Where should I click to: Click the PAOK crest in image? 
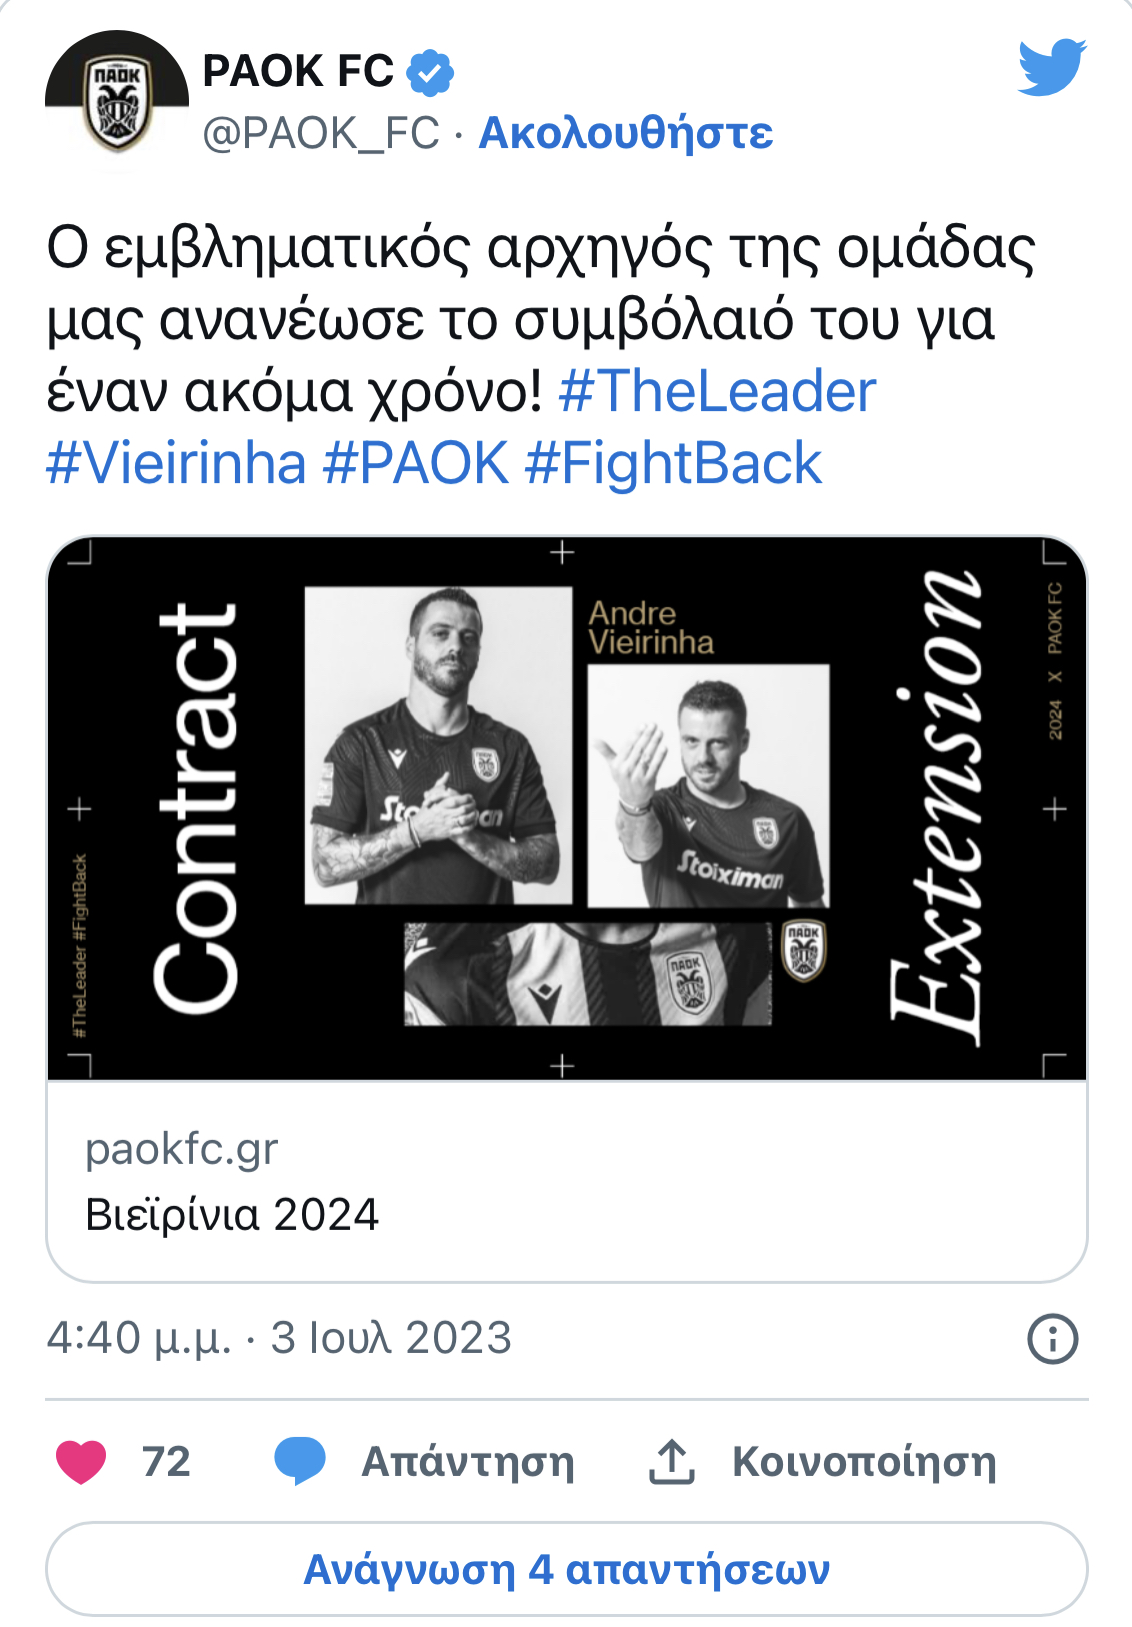tap(804, 950)
